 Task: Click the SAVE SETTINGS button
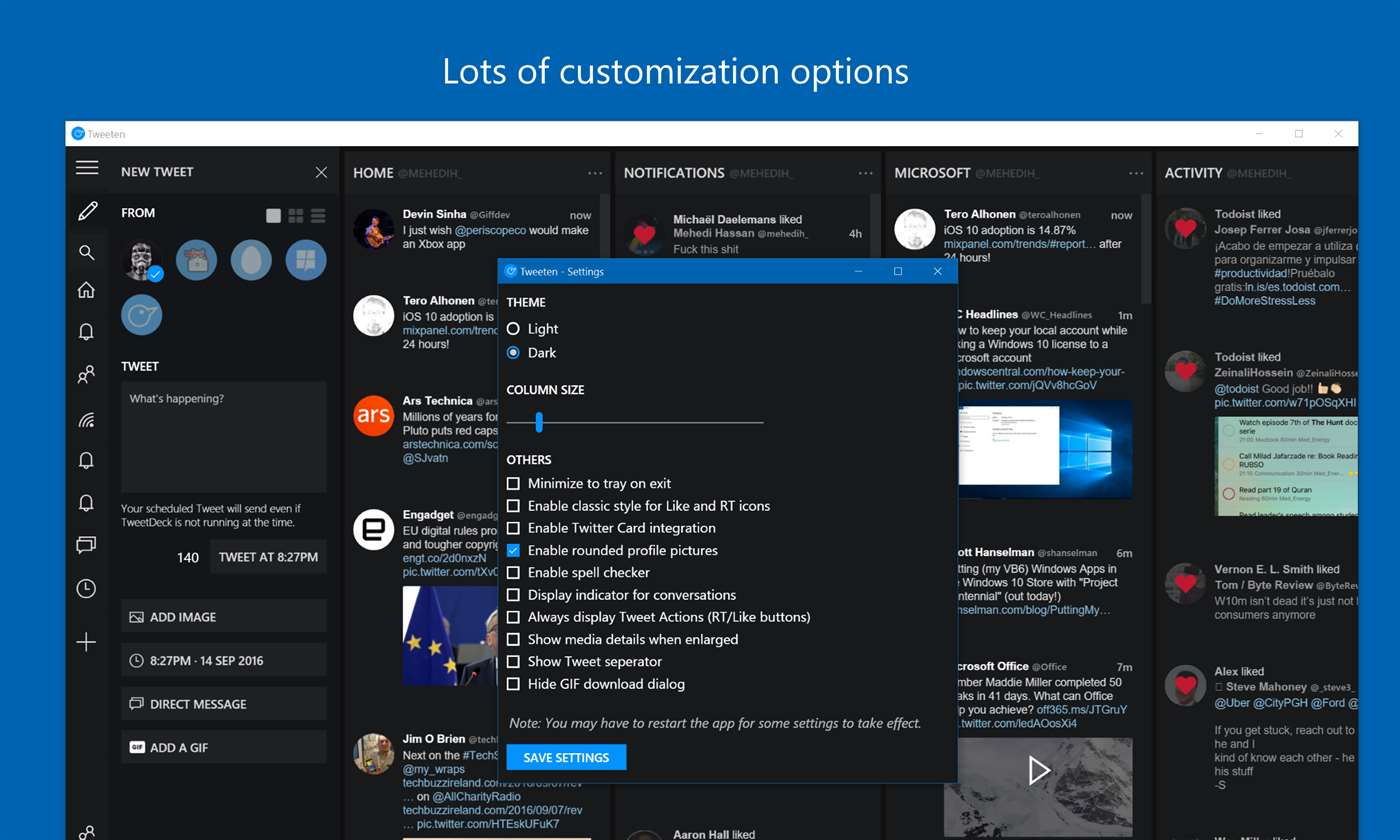pyautogui.click(x=566, y=758)
